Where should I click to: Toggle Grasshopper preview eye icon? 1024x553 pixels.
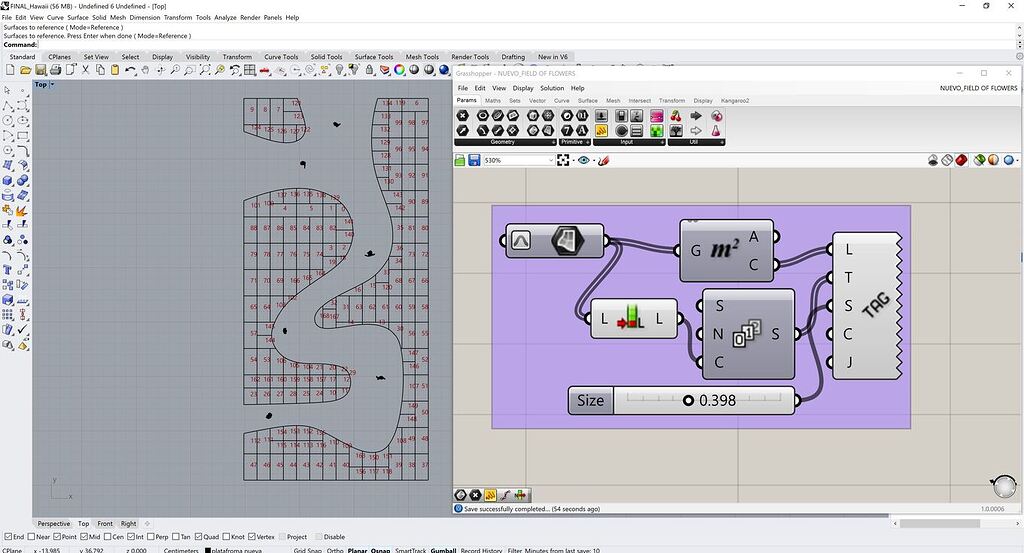[584, 160]
